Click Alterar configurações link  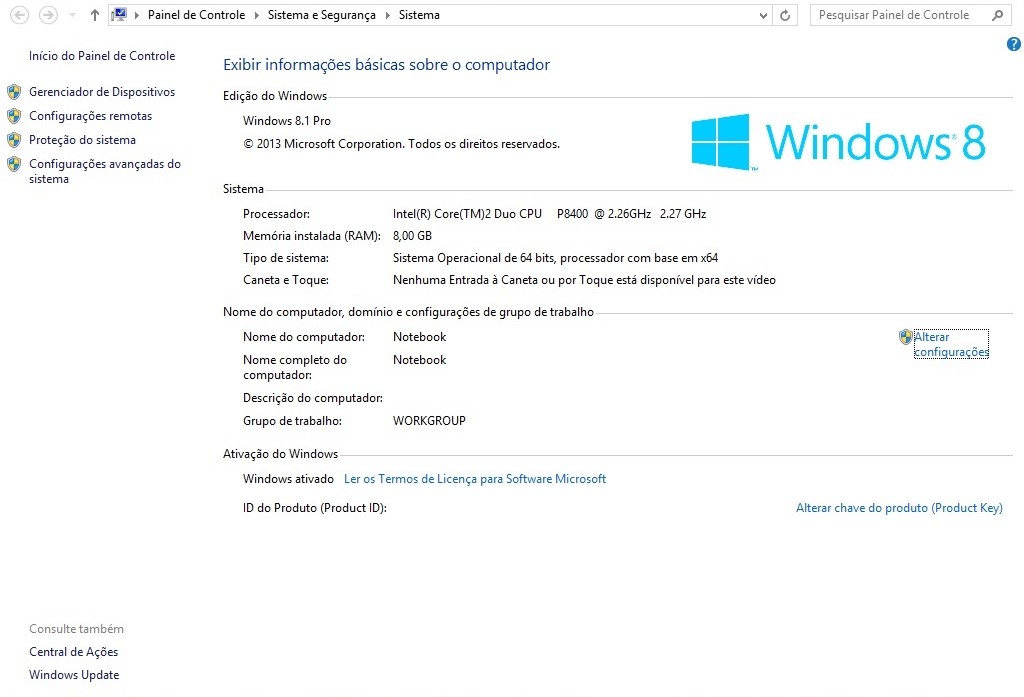tap(951, 344)
